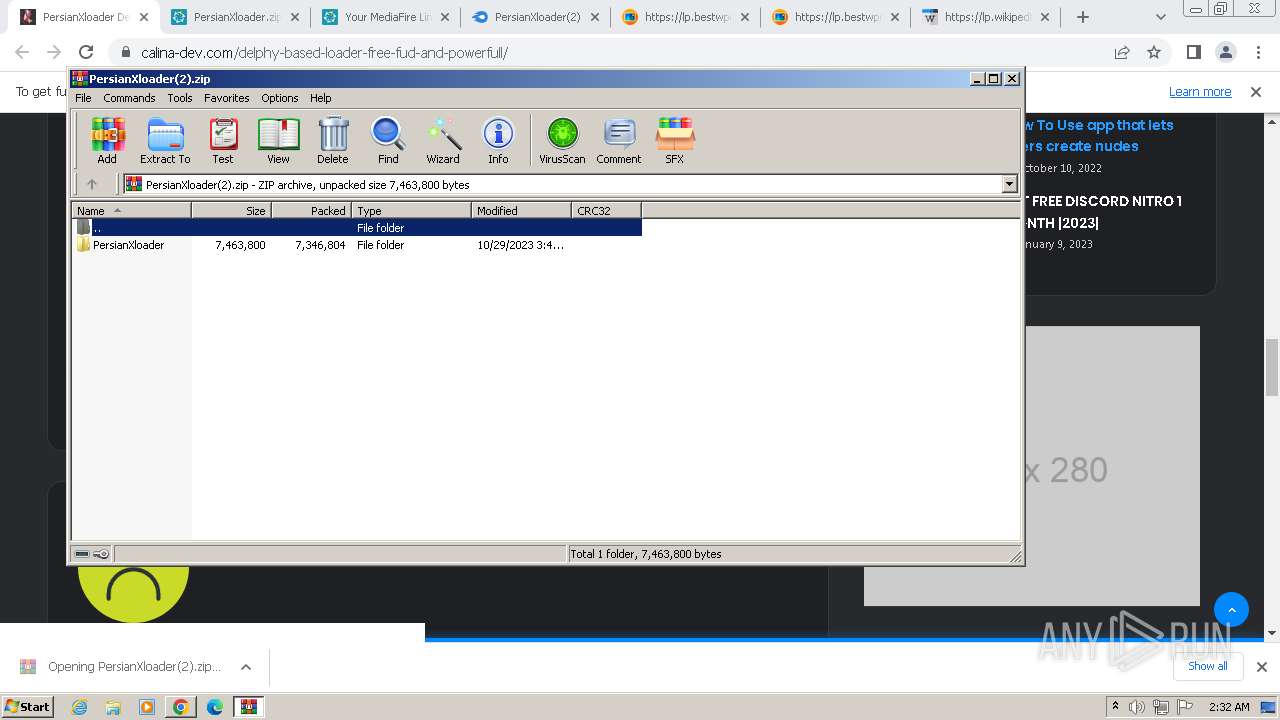This screenshot has width=1280, height=720.
Task: Open Edge from the taskbar
Action: coord(214,707)
